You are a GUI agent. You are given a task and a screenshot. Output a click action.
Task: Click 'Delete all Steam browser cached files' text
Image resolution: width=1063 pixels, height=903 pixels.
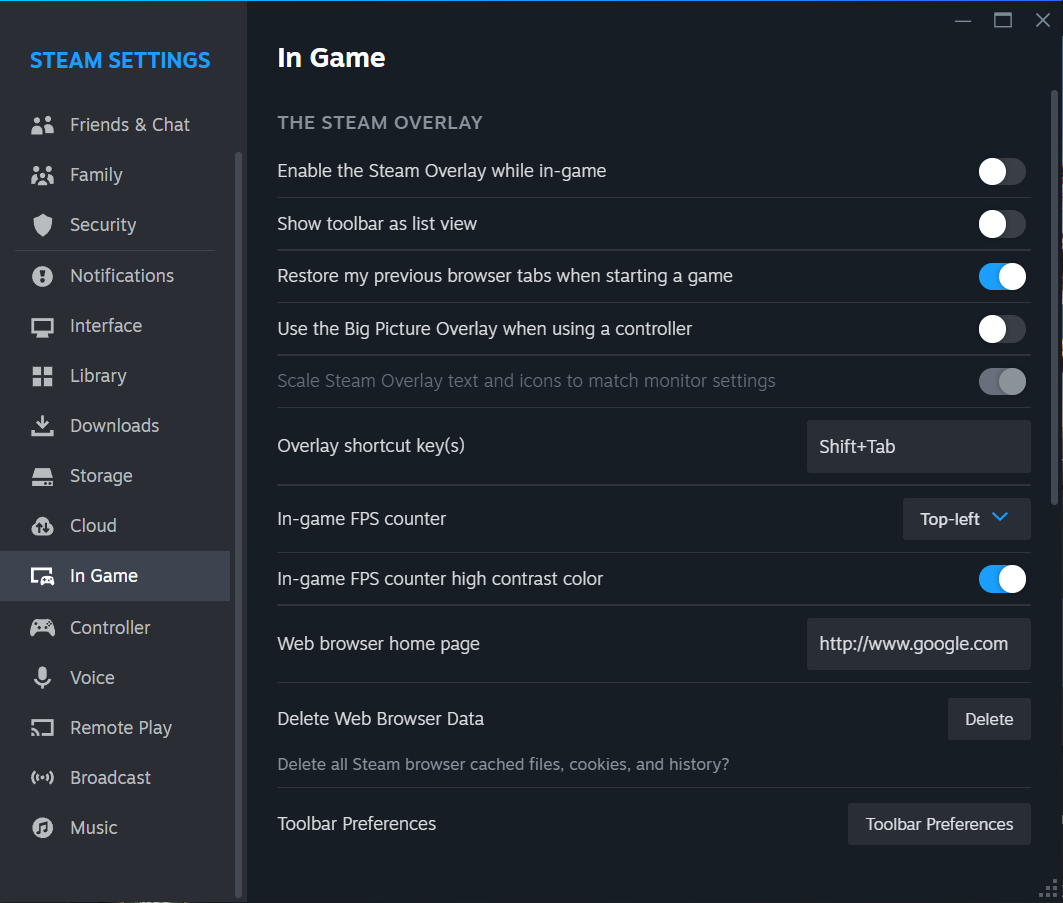point(503,765)
